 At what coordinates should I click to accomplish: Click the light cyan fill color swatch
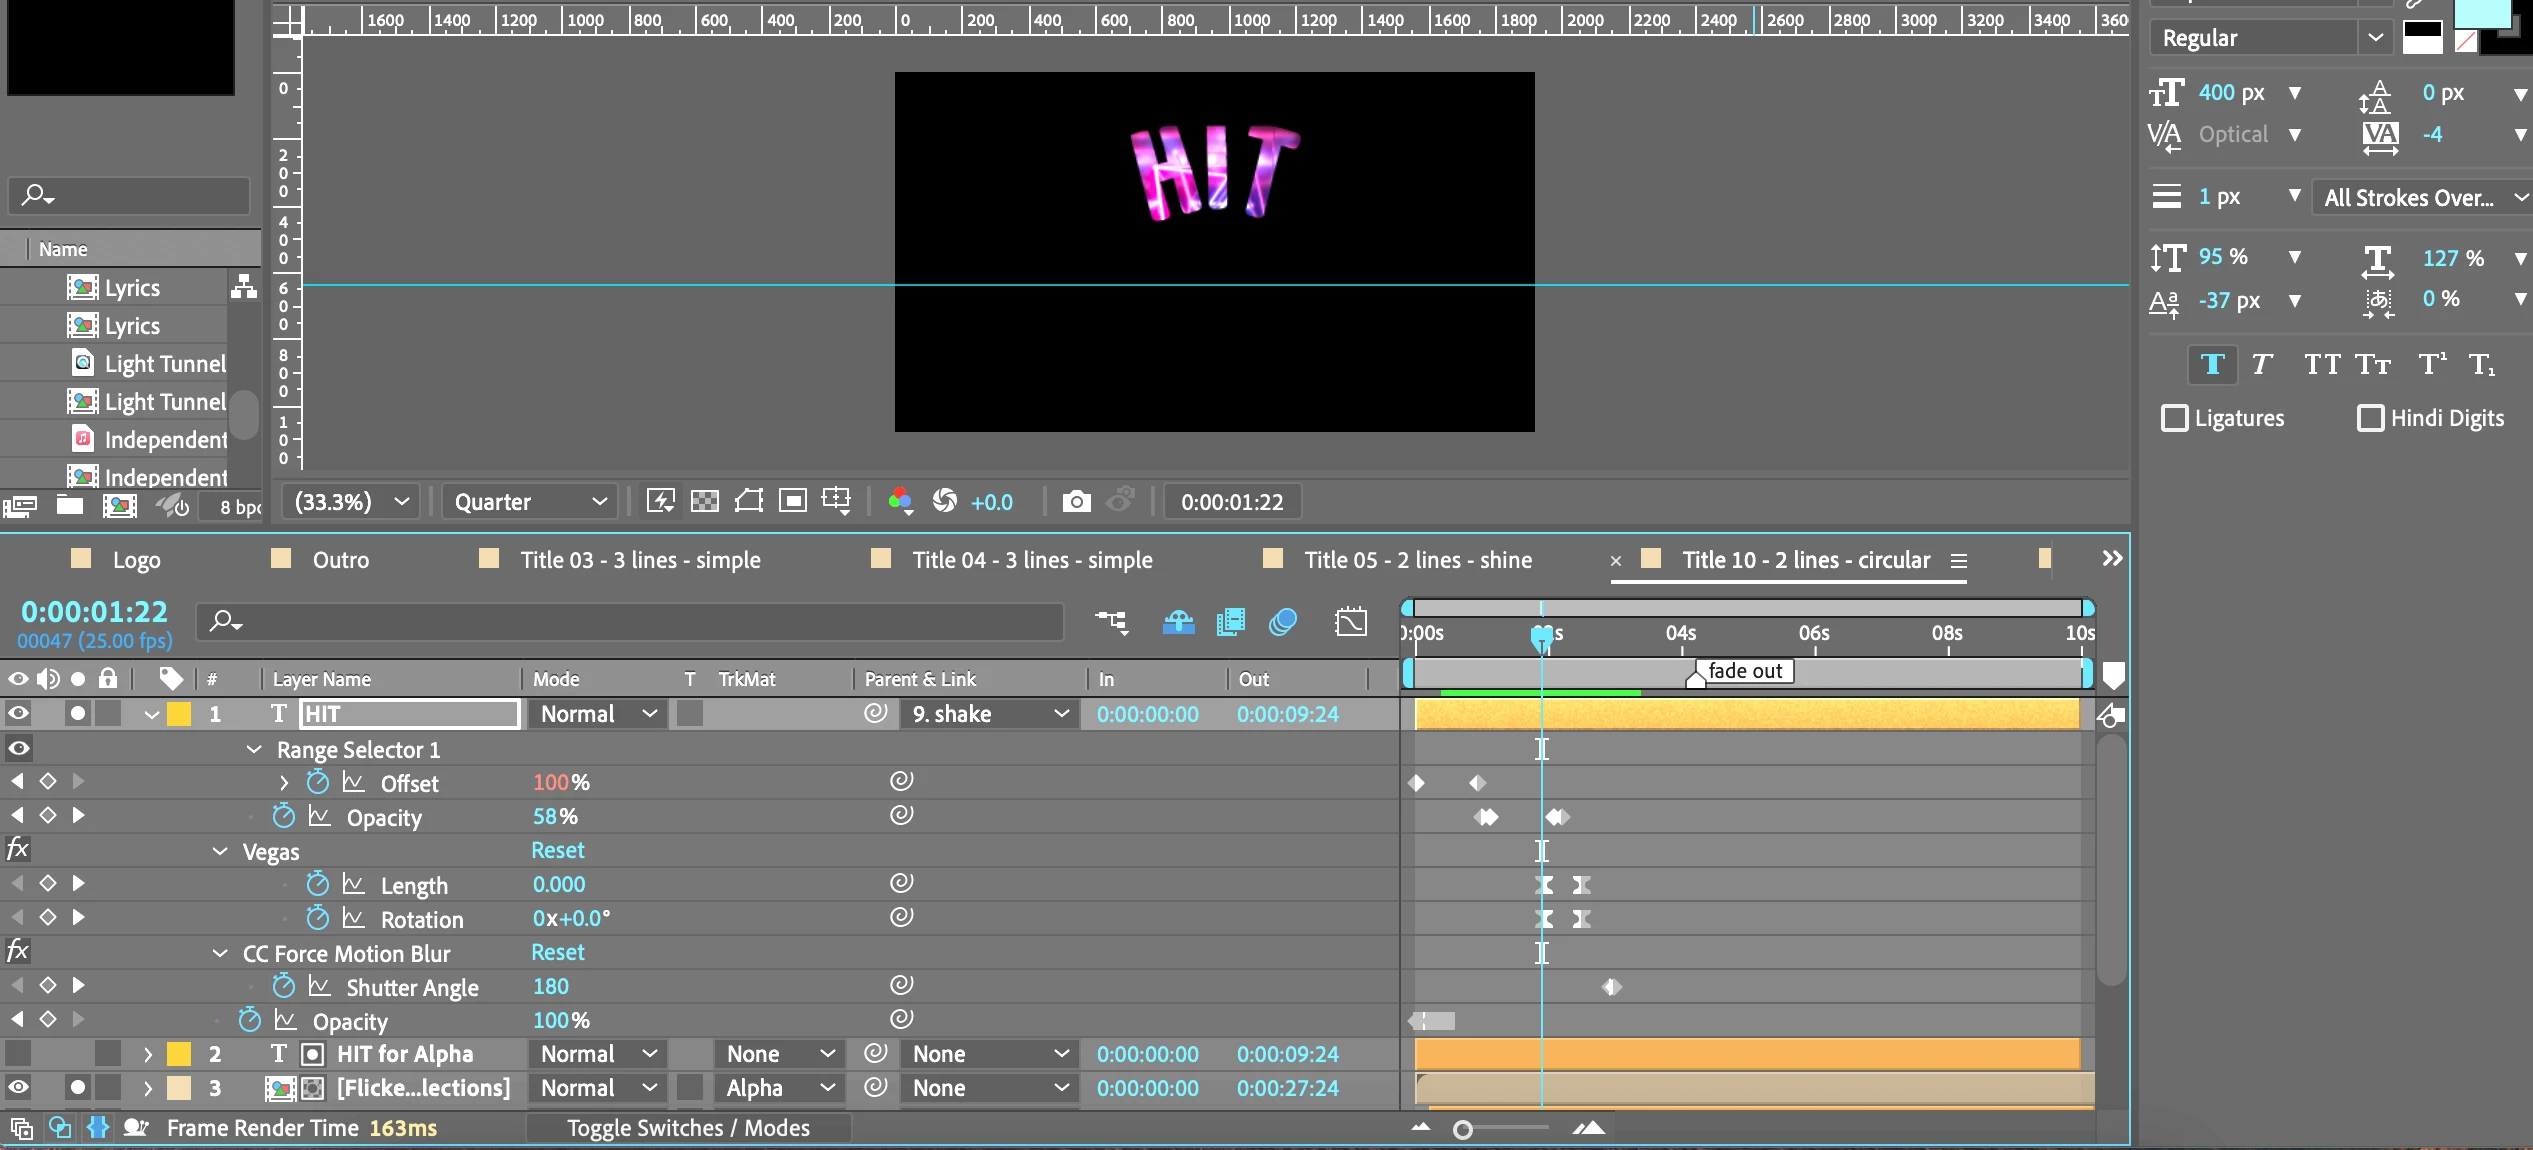click(2482, 12)
